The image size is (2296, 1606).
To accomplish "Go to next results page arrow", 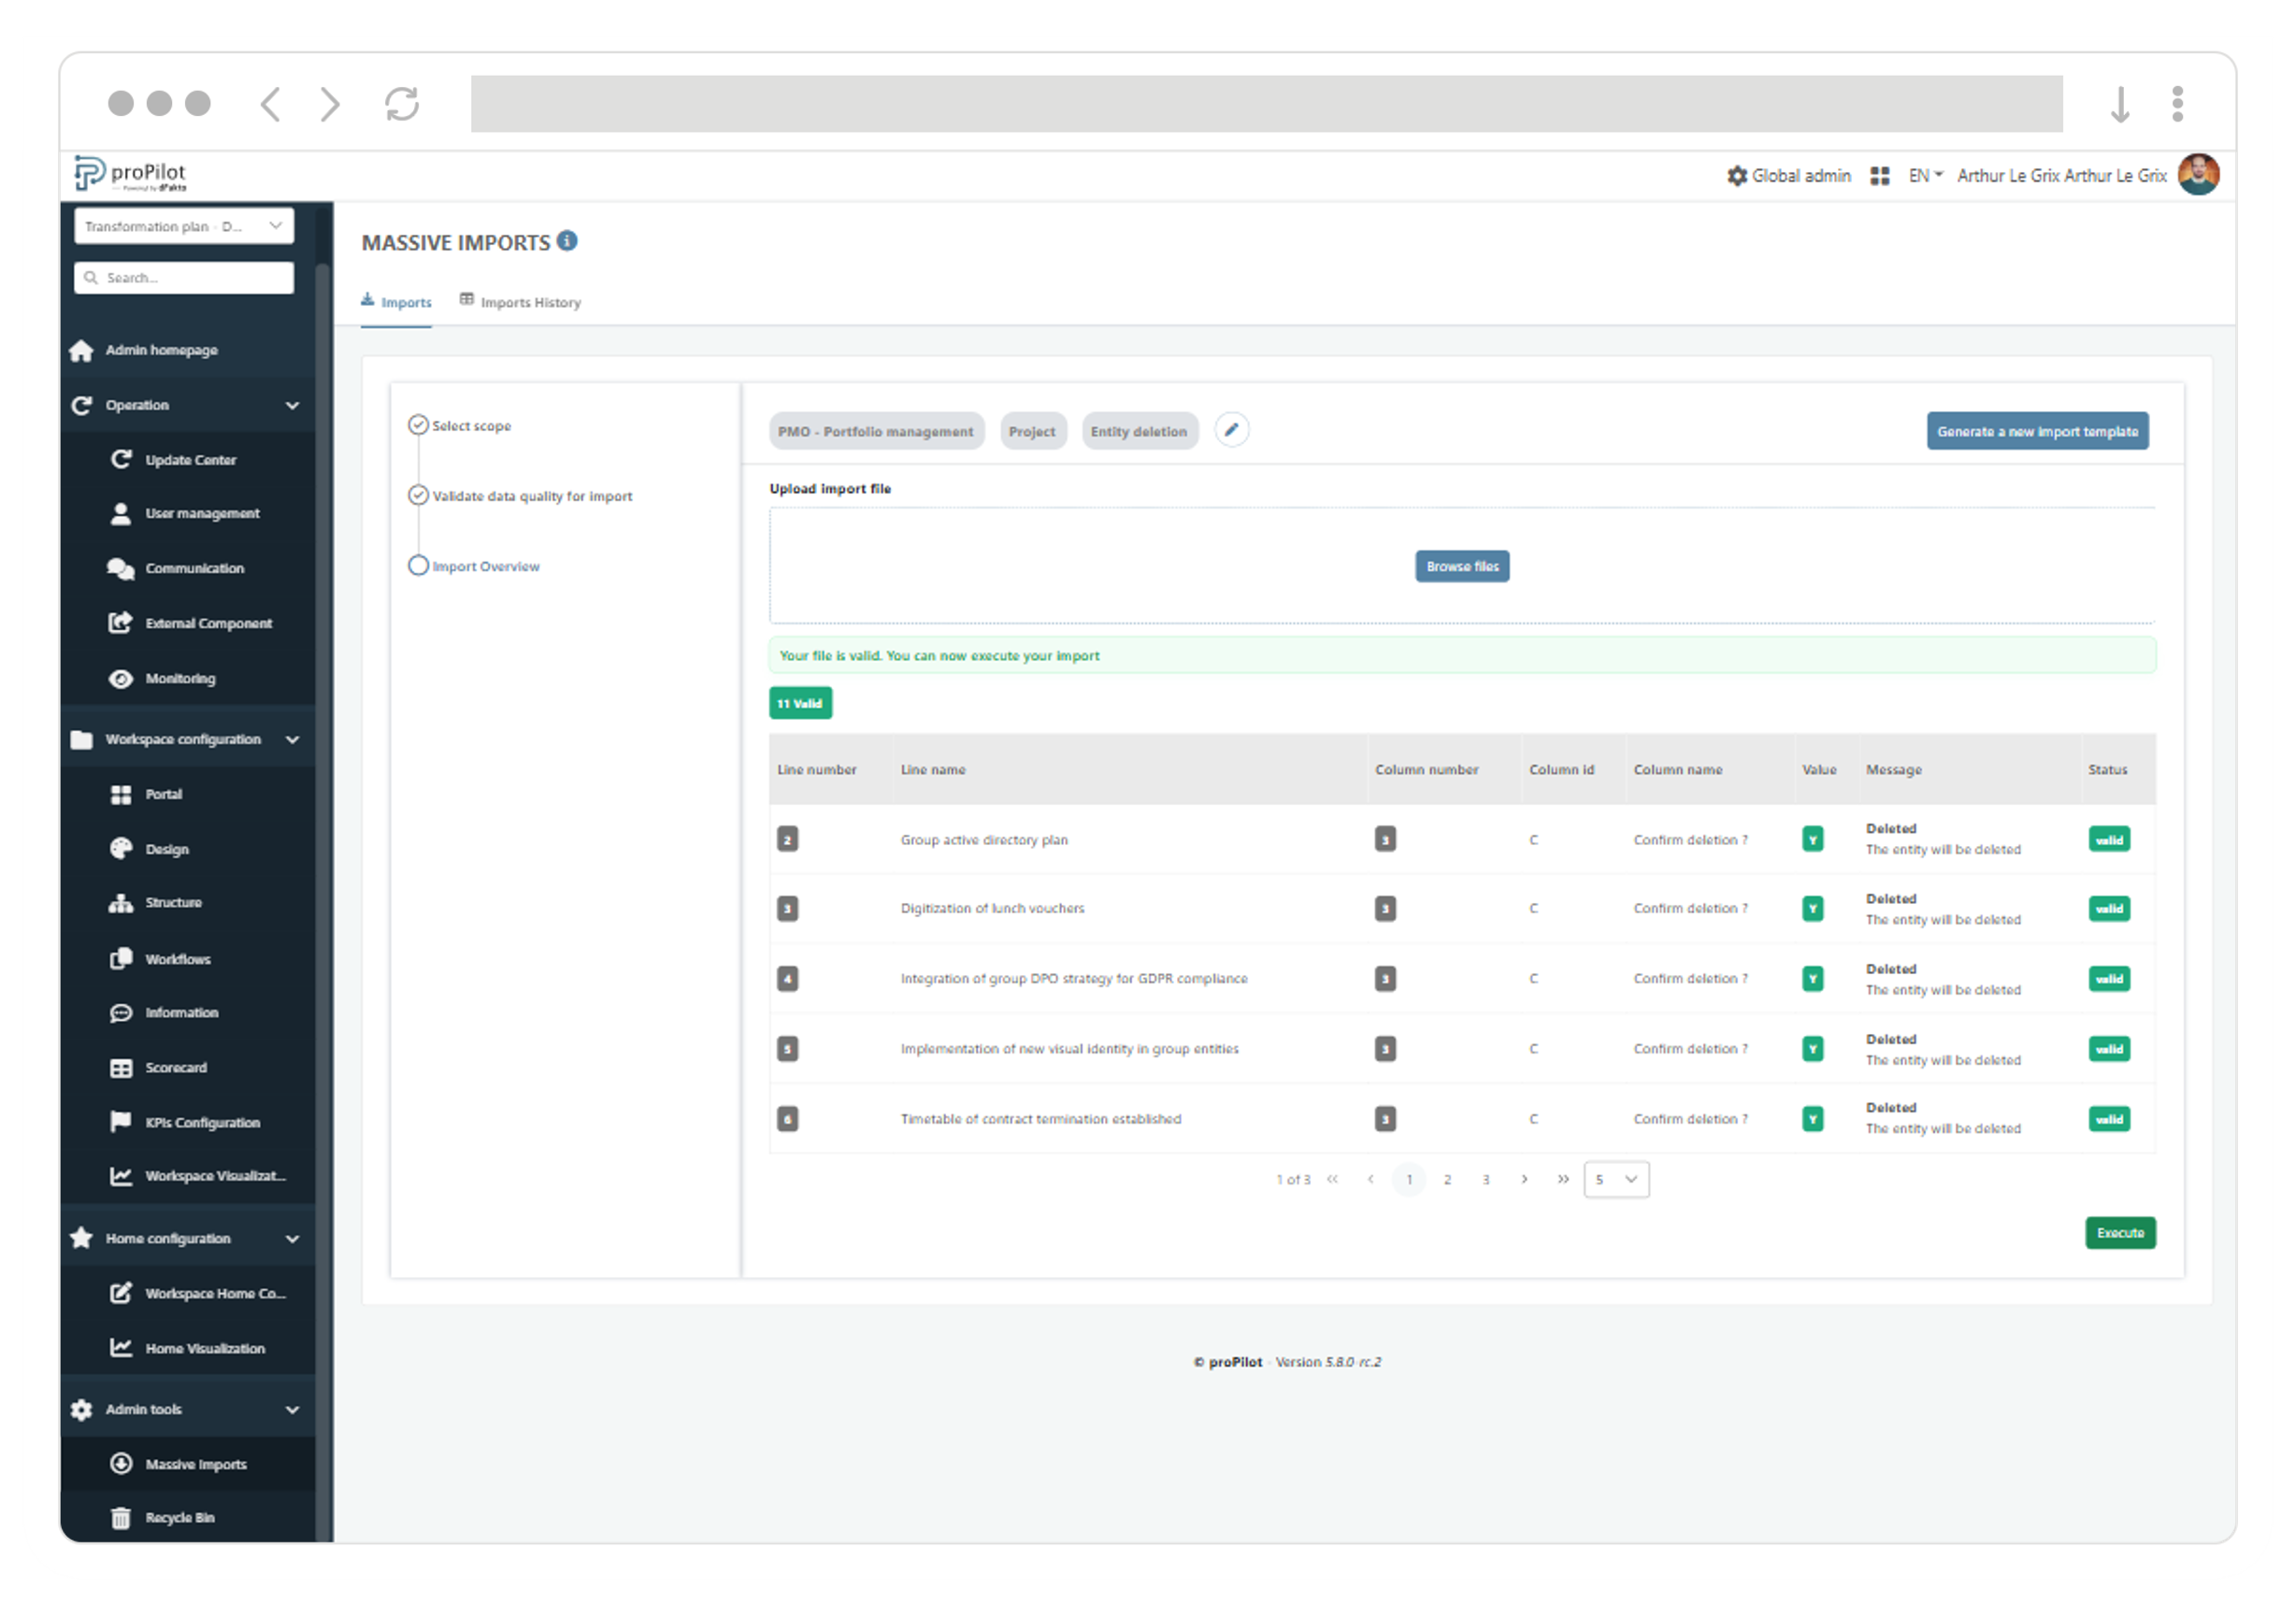I will coord(1524,1179).
